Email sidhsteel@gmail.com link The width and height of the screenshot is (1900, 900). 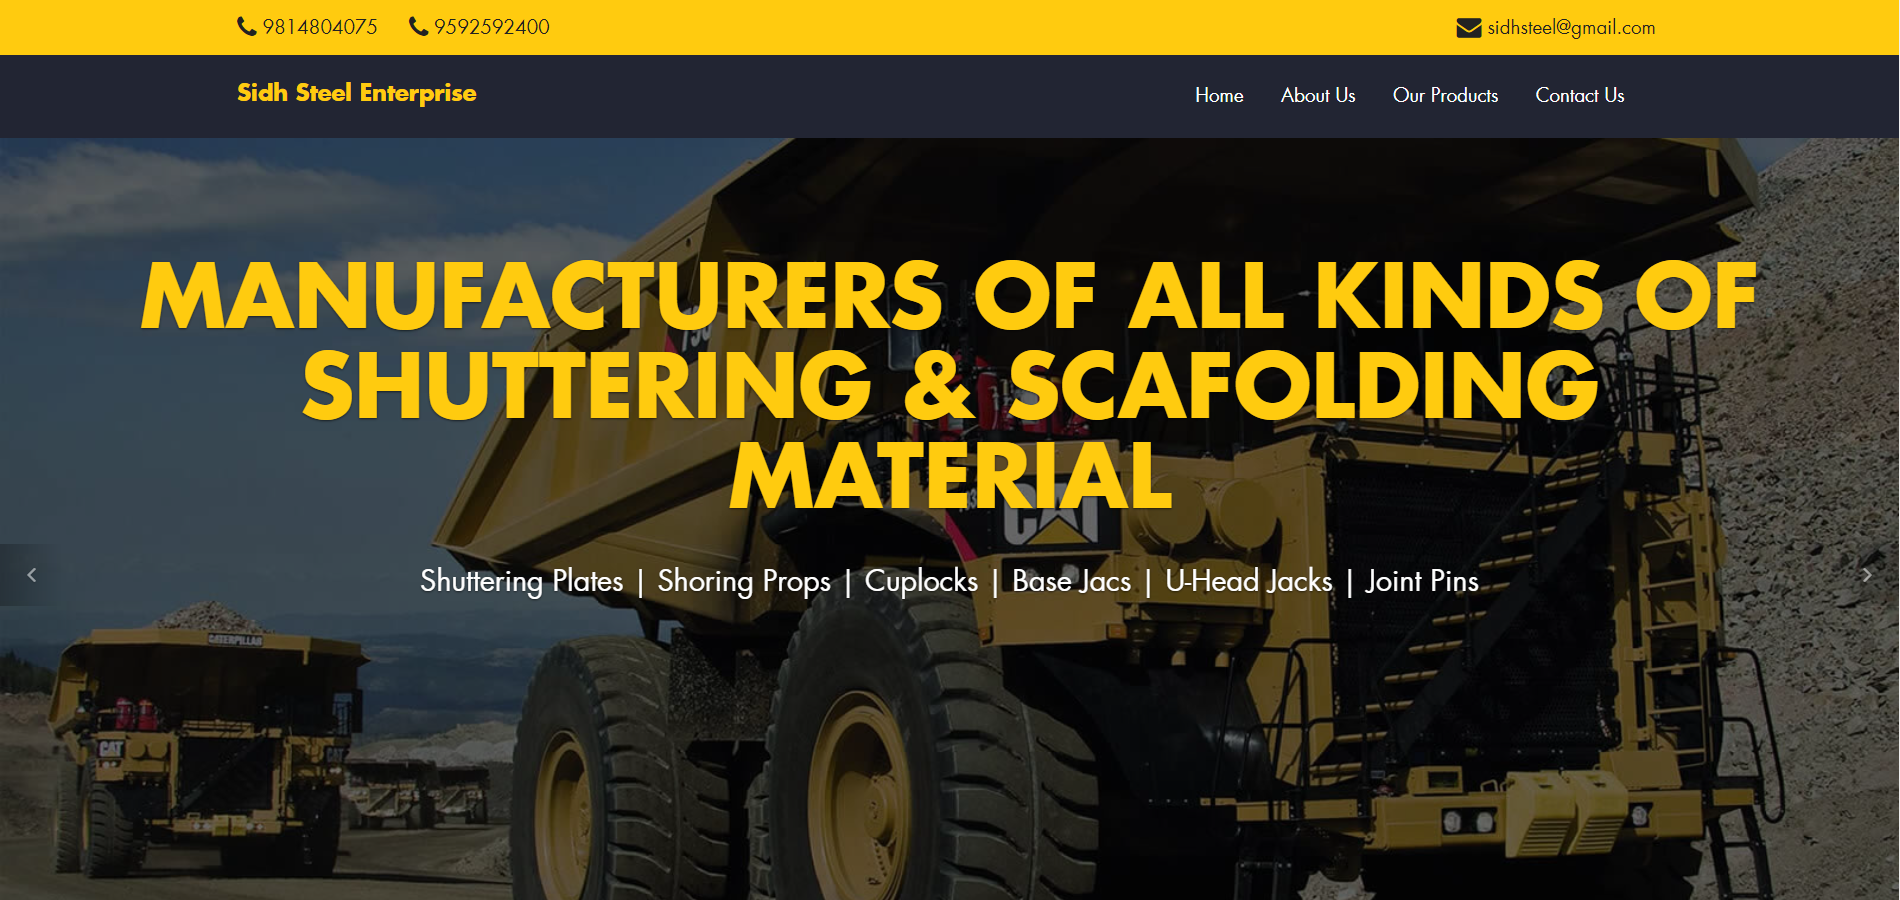(1571, 28)
